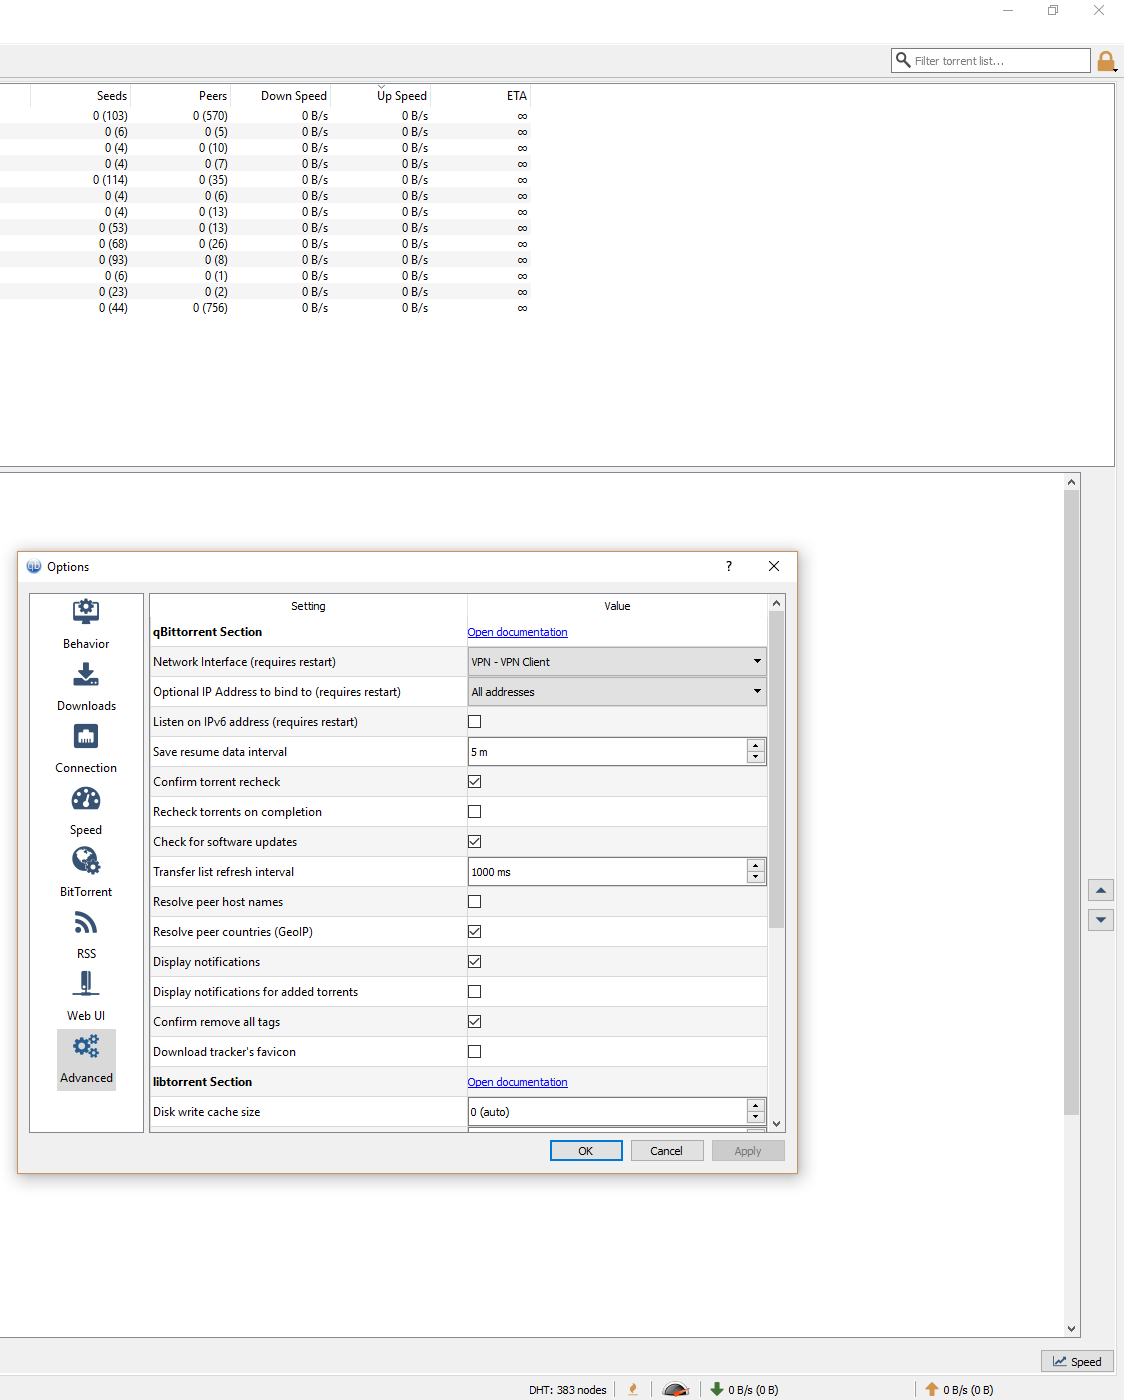Click the main panel vertical scrollbar thumb
This screenshot has width=1124, height=1400.
point(1071,802)
